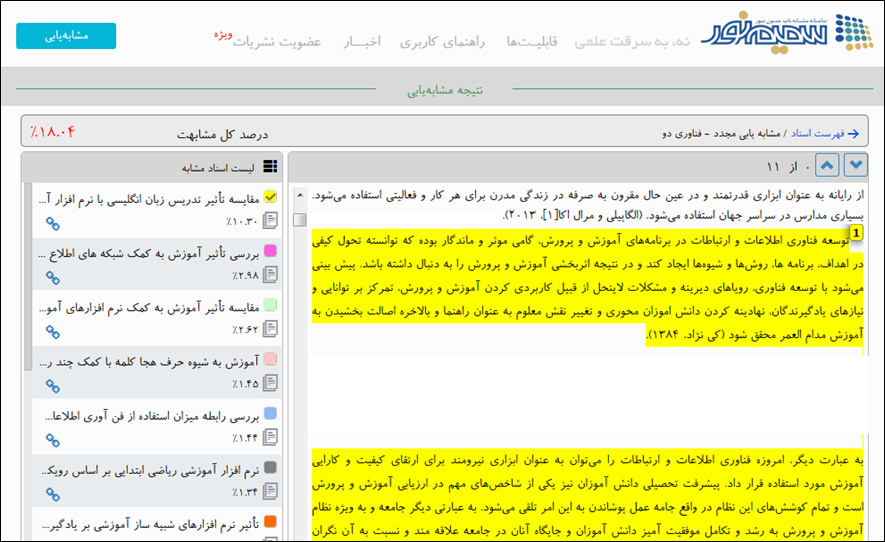This screenshot has width=885, height=542.
Task: Click breadcrumb text مشابه یابی مجدد - فناوری دو
Action: click(721, 133)
